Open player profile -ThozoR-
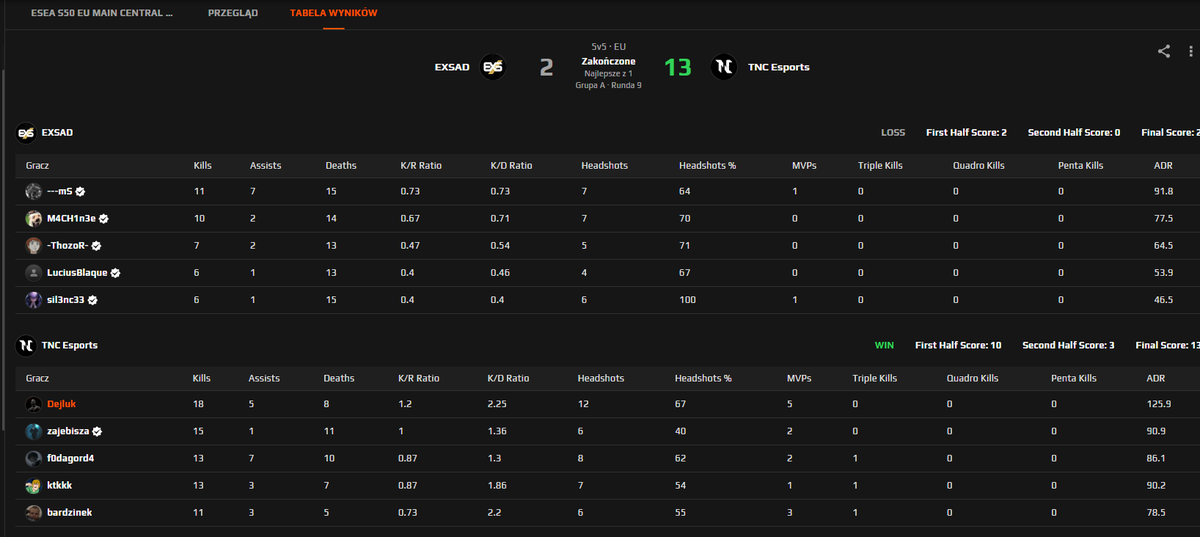This screenshot has width=1200, height=537. coord(68,245)
